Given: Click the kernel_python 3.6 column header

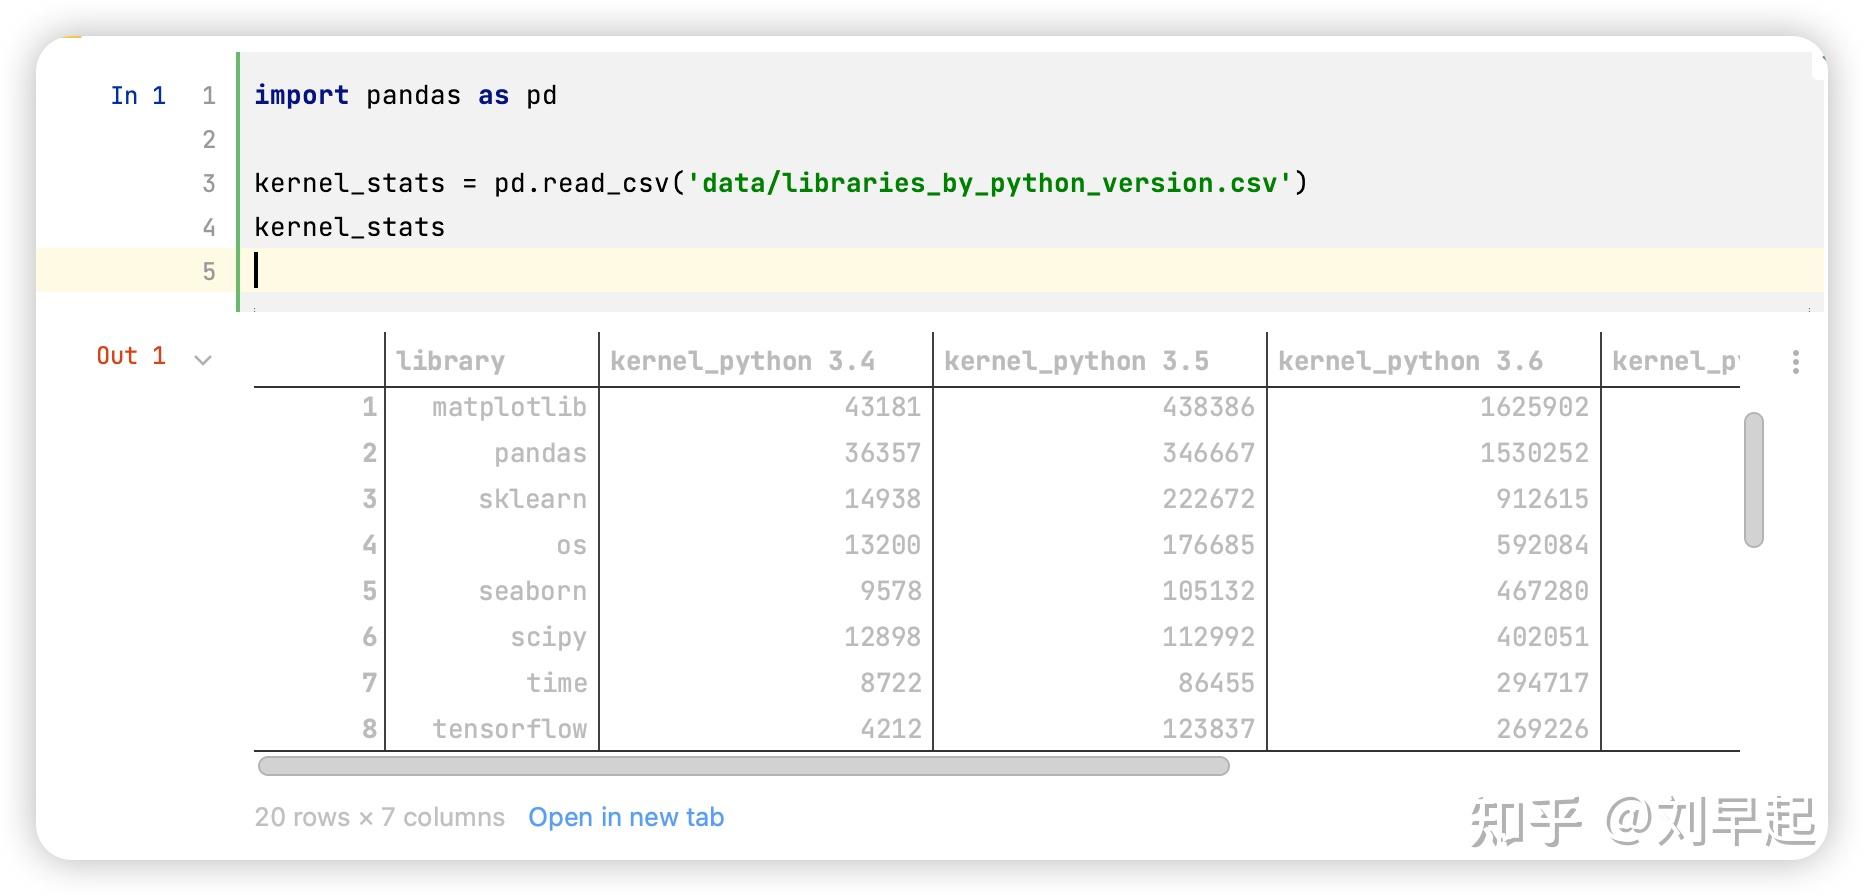Looking at the screenshot, I should click(1410, 361).
